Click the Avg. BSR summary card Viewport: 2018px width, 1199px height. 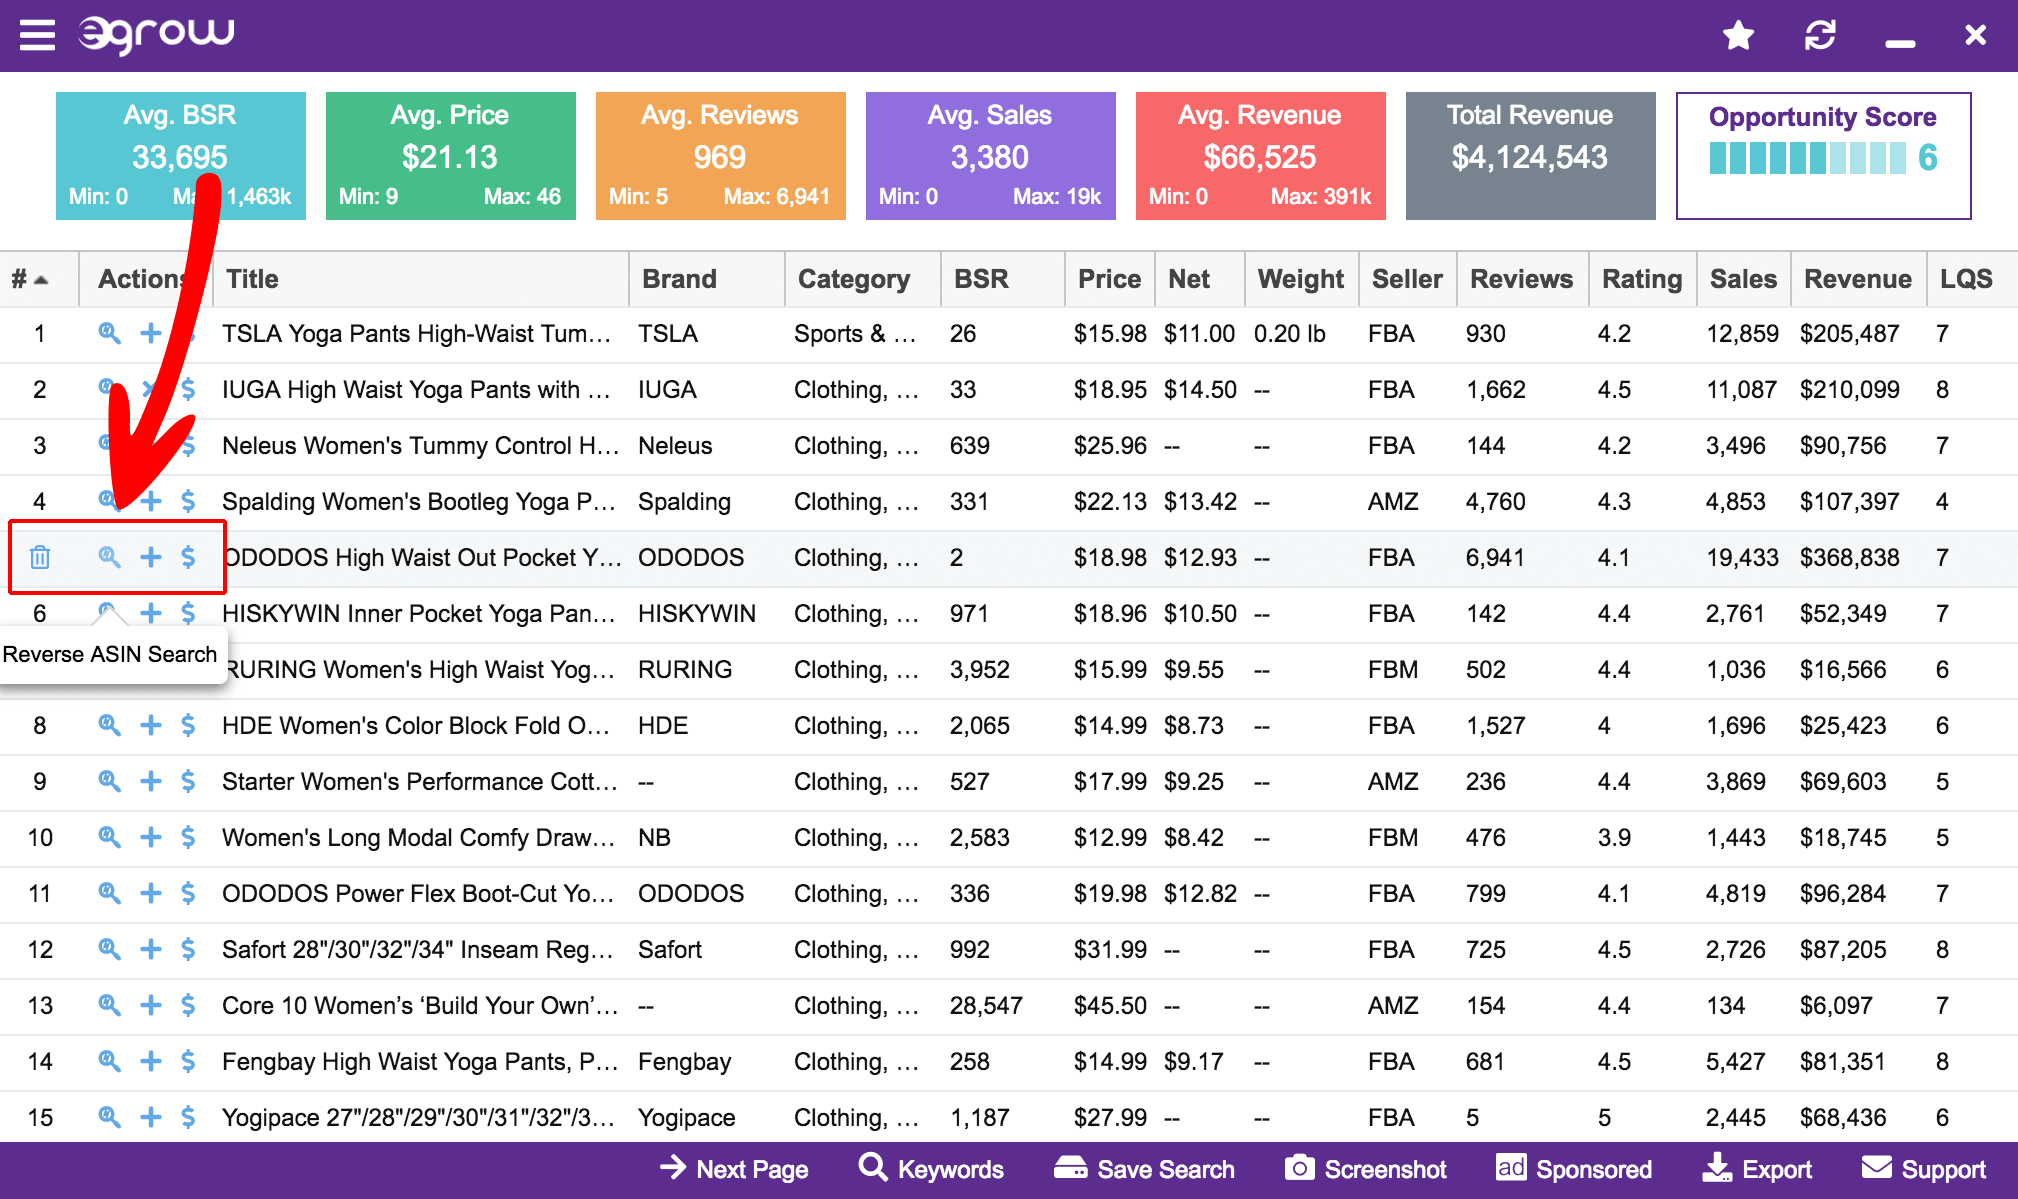pos(180,156)
